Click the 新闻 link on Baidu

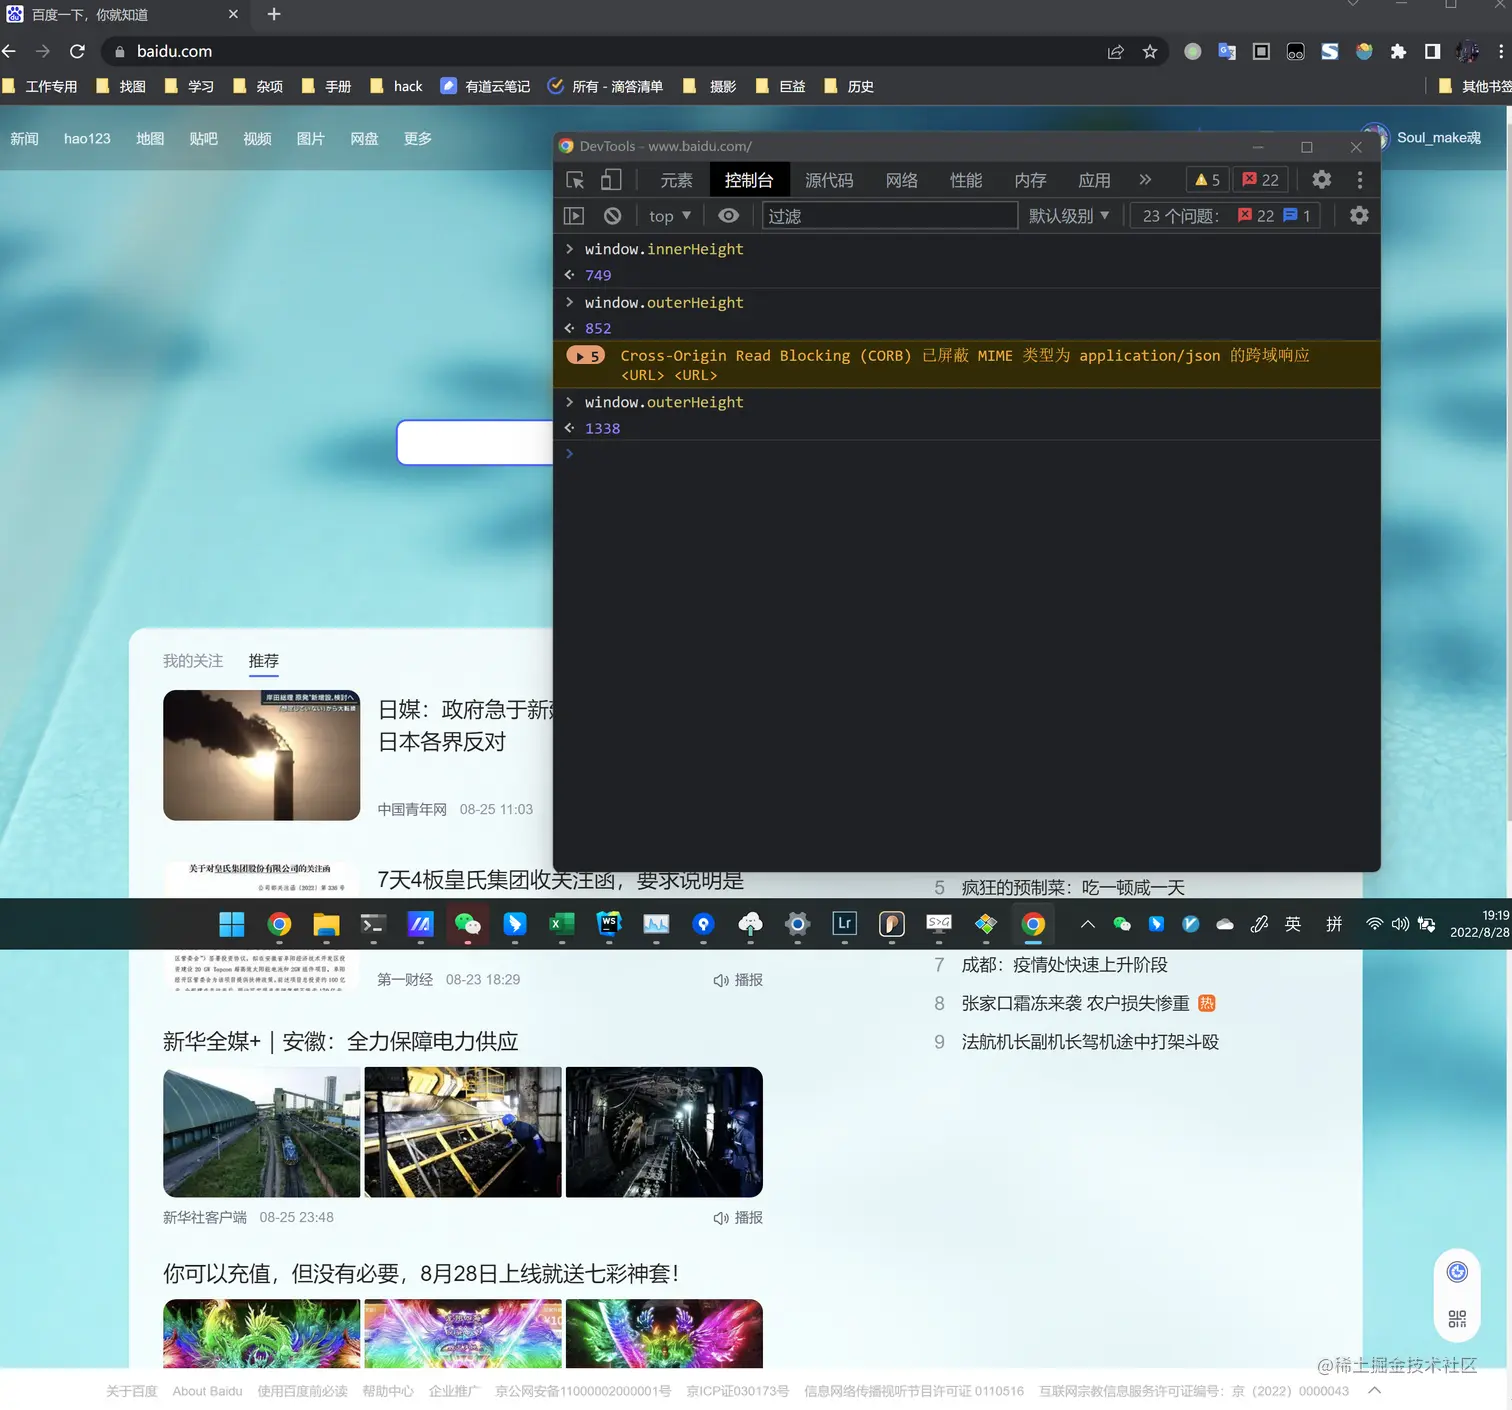pyautogui.click(x=24, y=139)
